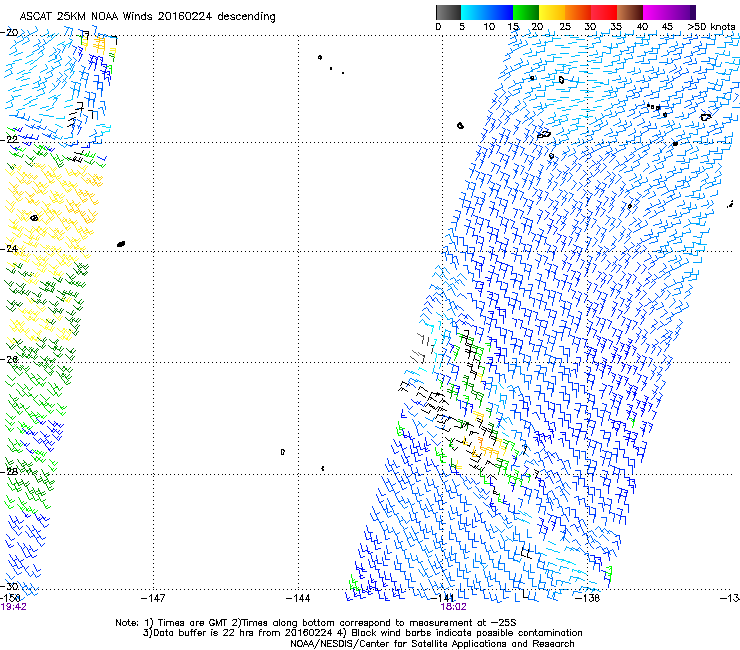The width and height of the screenshot is (740, 650).
Task: Pick the blue 10-15 knots legend color
Action: point(499,12)
